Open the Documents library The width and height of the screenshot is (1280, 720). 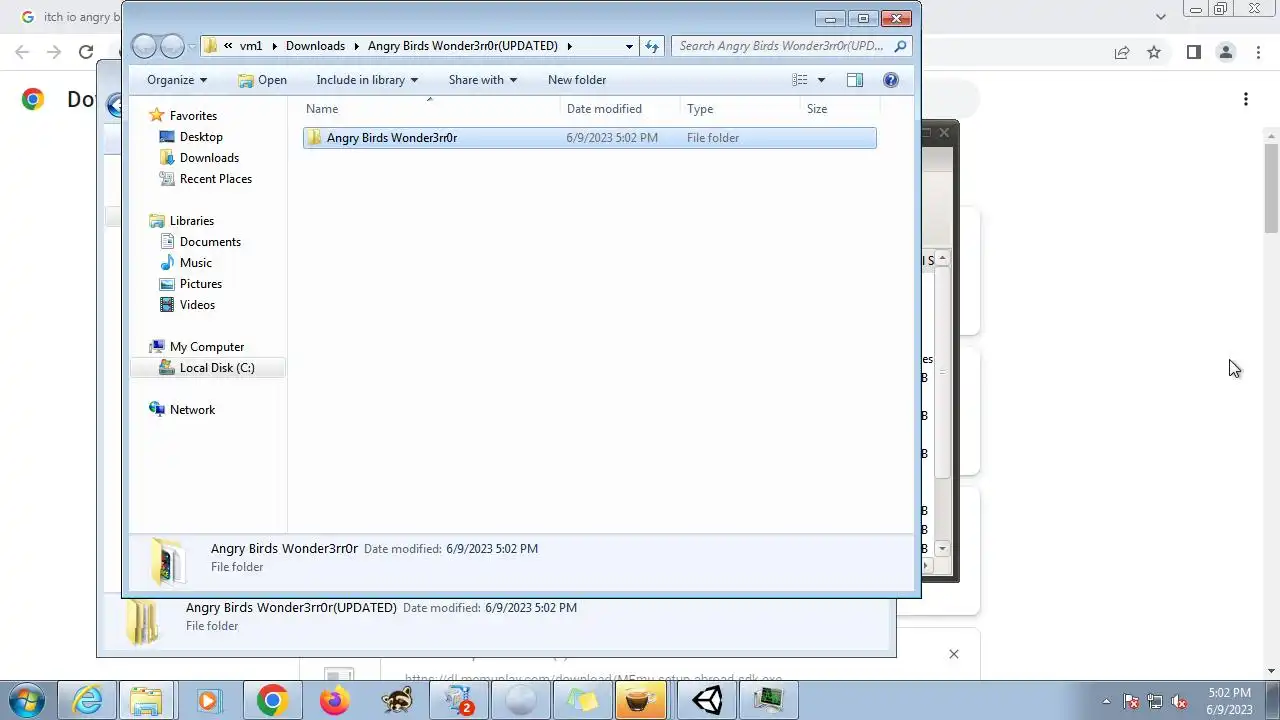[210, 242]
